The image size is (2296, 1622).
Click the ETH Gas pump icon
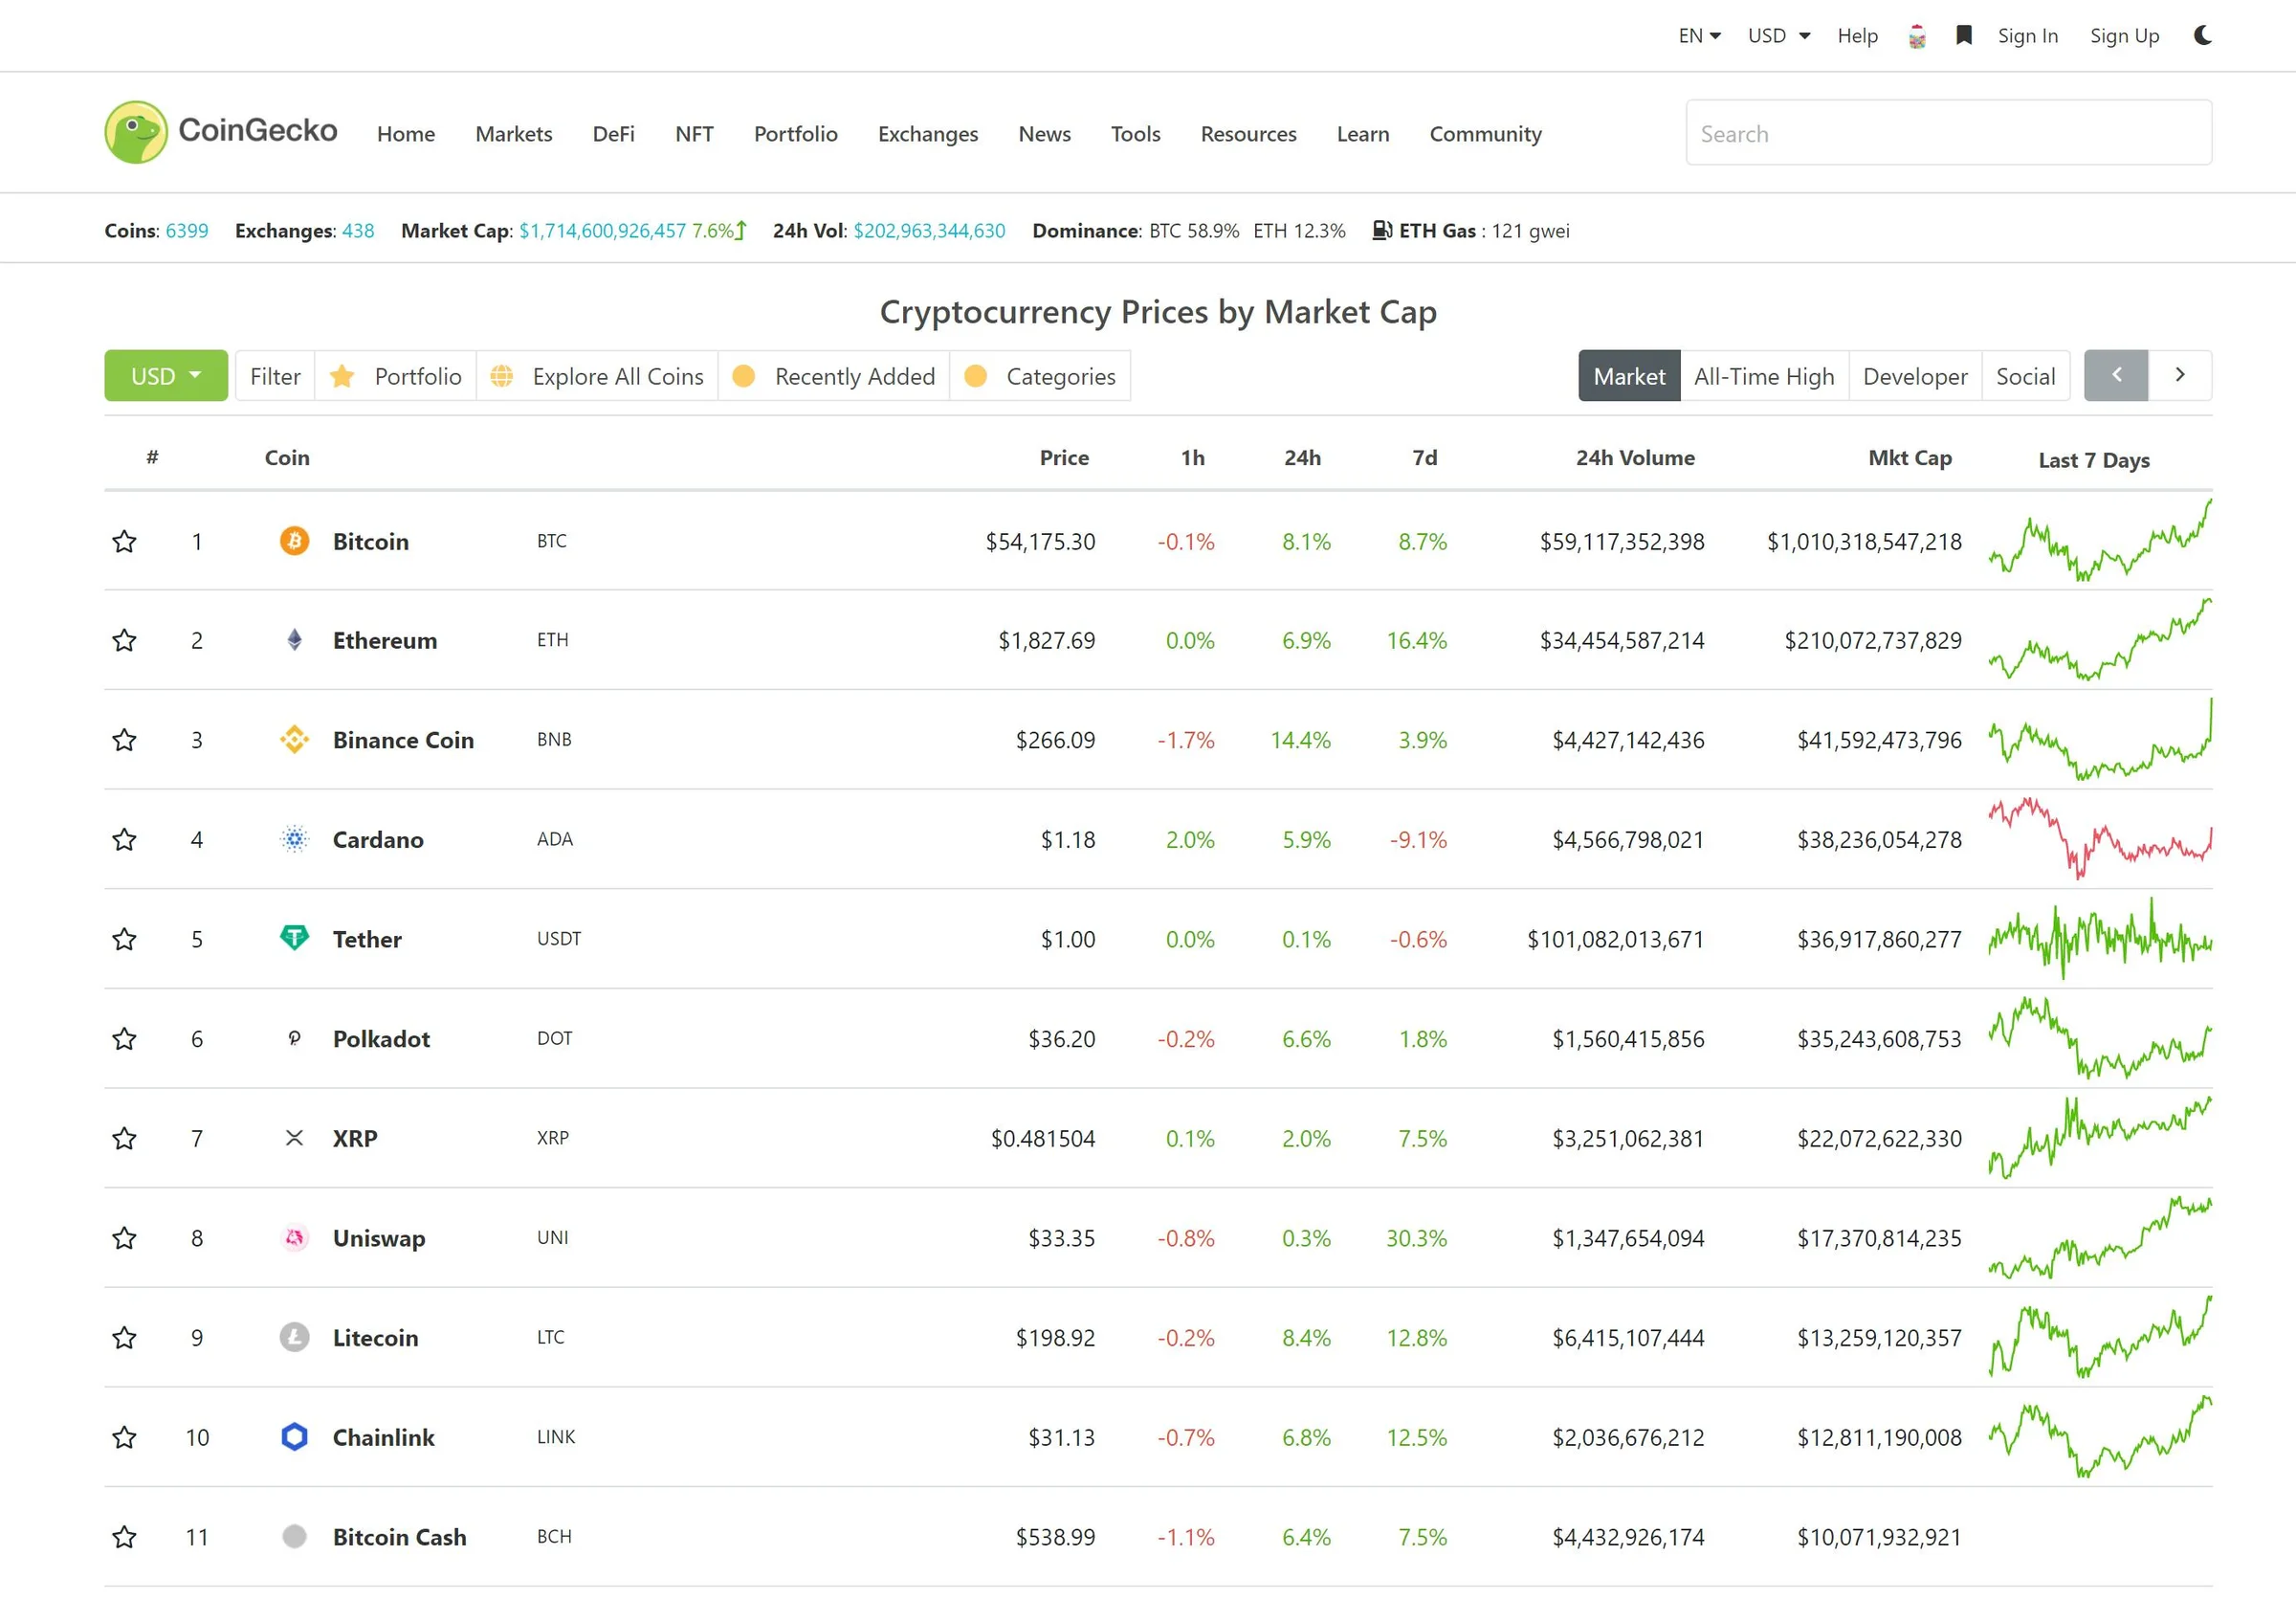pyautogui.click(x=1382, y=231)
